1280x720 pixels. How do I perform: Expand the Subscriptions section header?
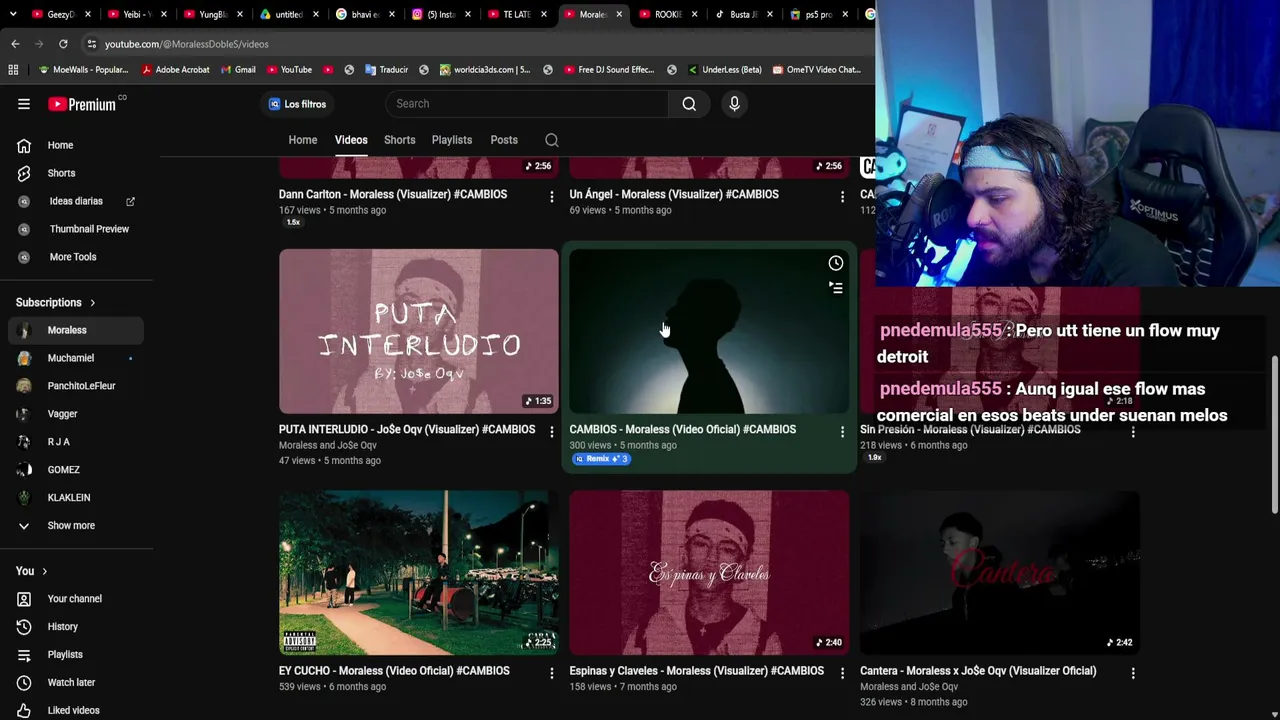(56, 302)
